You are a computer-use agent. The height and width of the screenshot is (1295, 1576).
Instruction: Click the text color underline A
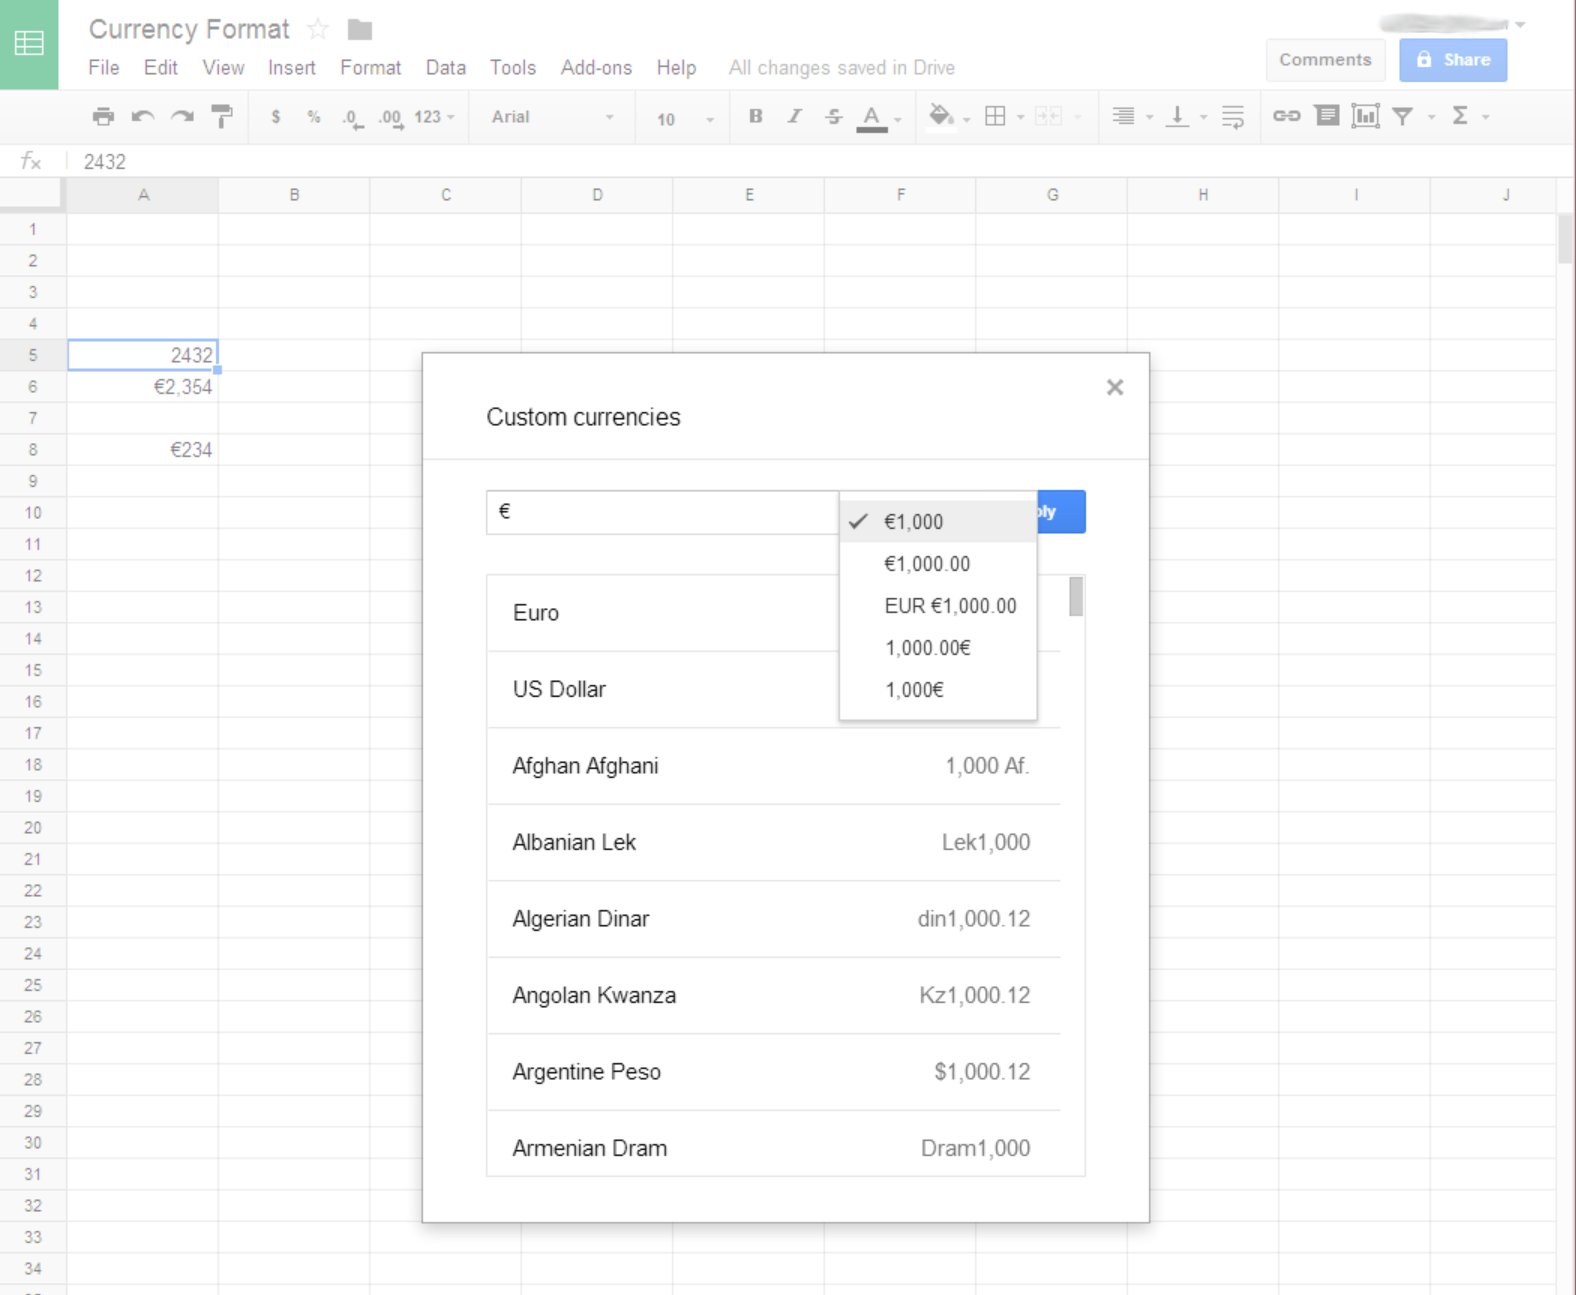coord(872,117)
